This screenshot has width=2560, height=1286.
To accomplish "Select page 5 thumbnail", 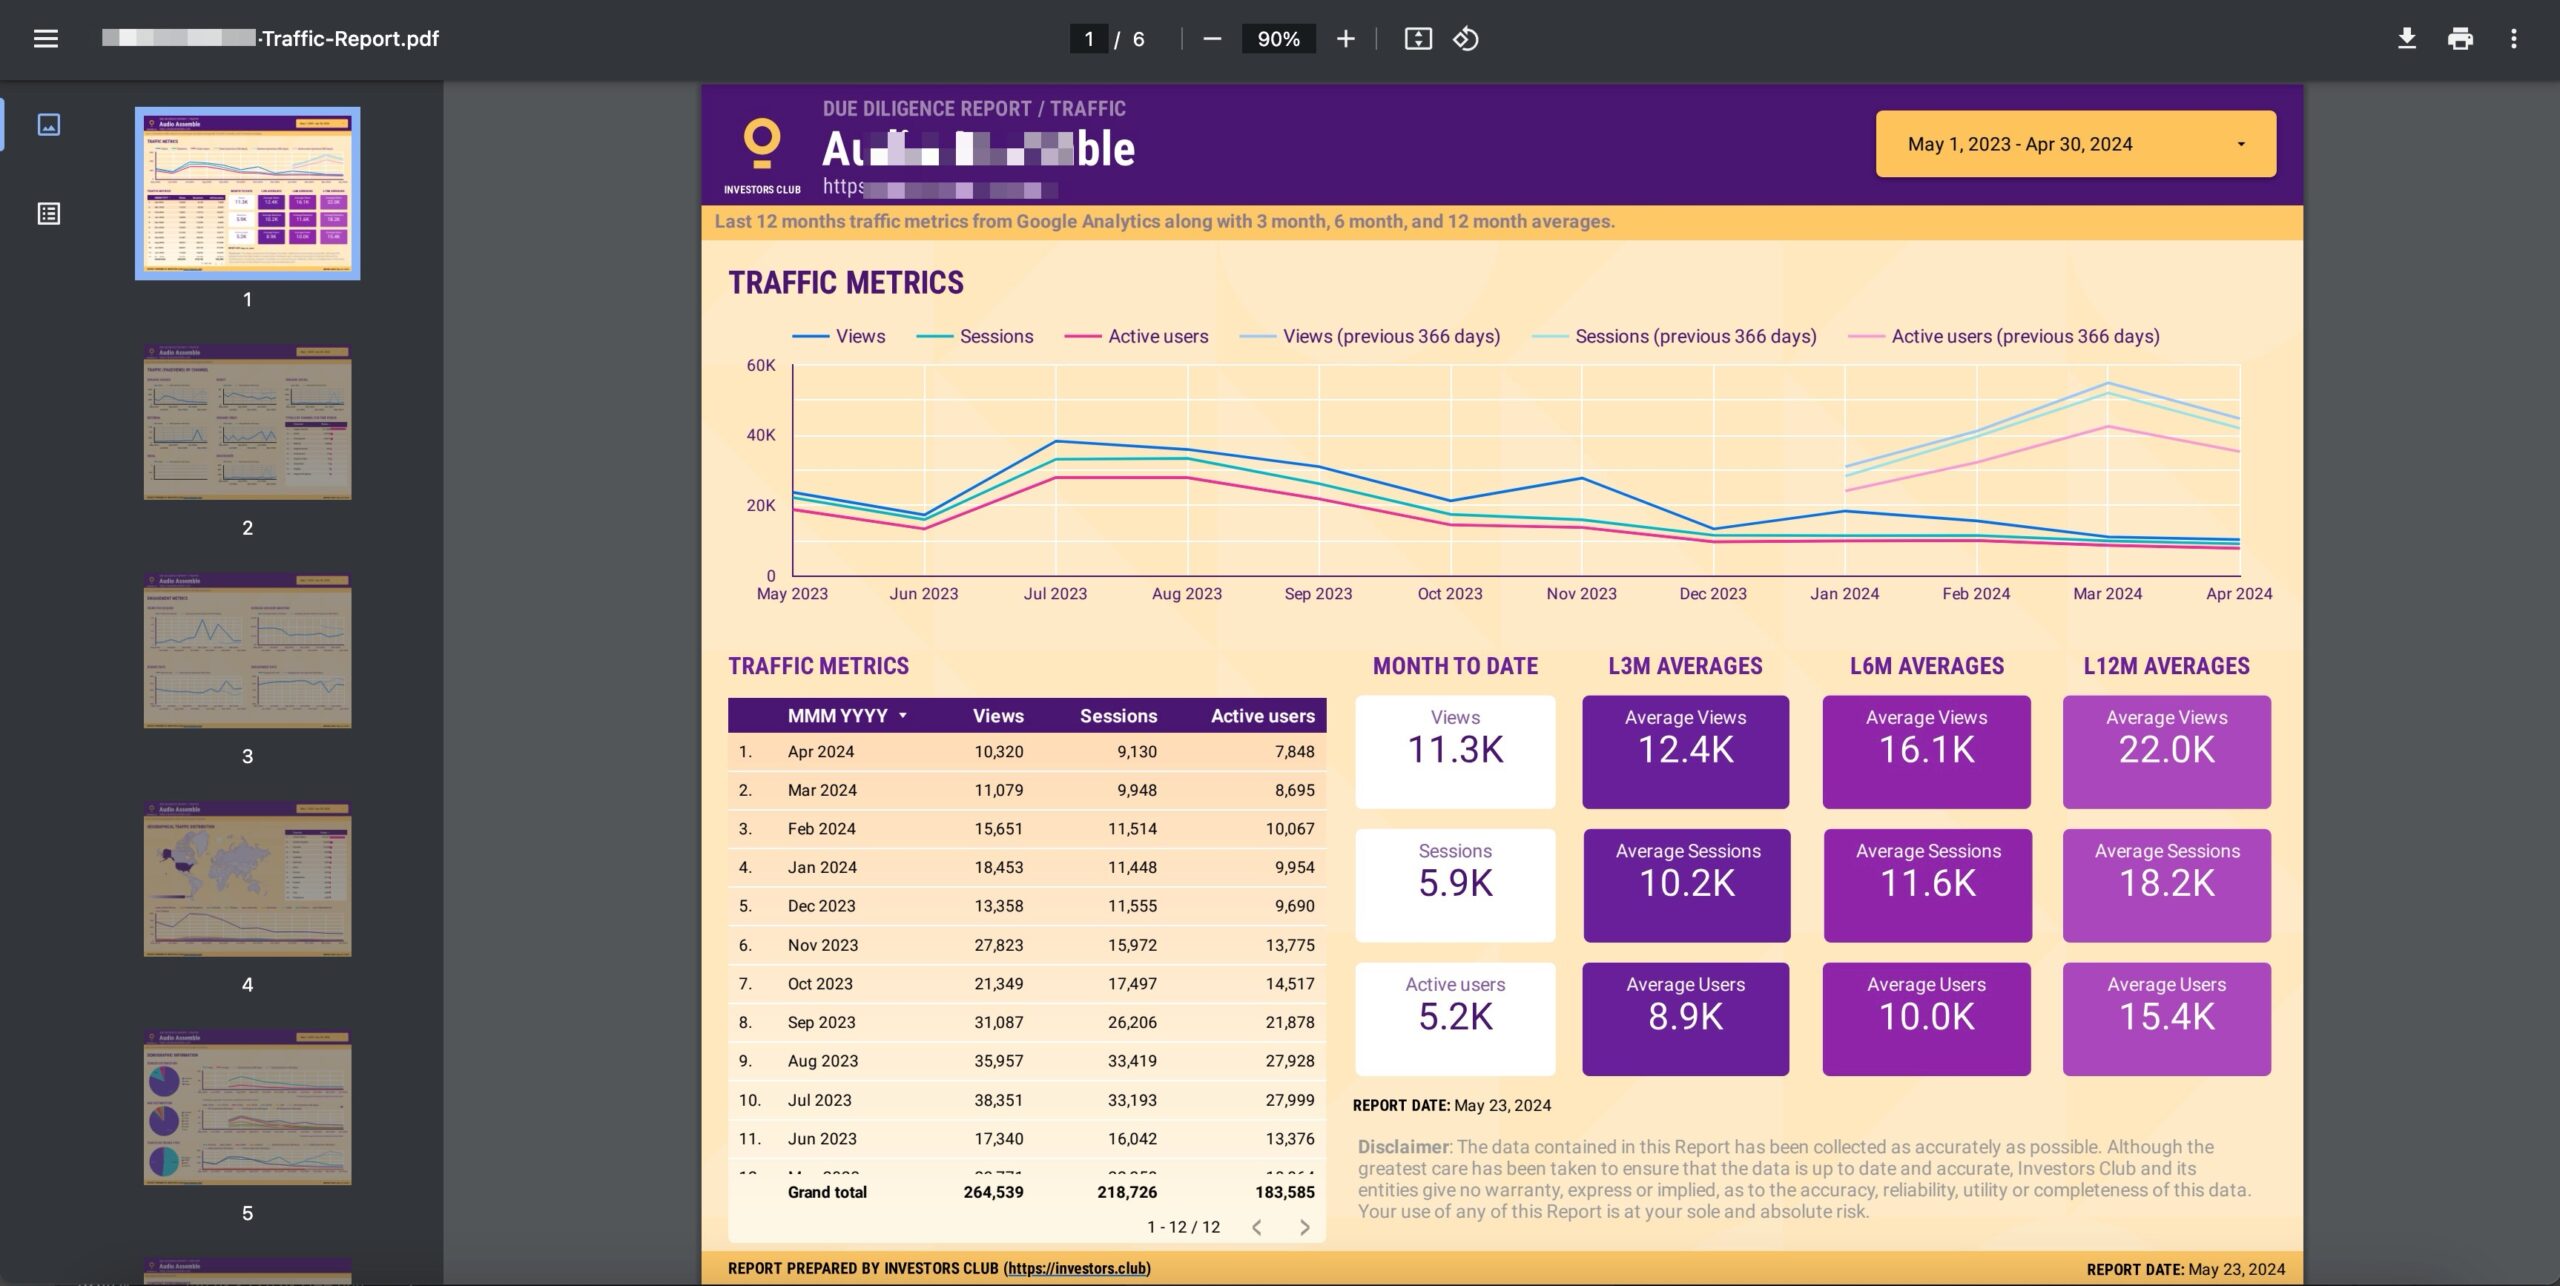I will tap(247, 1108).
